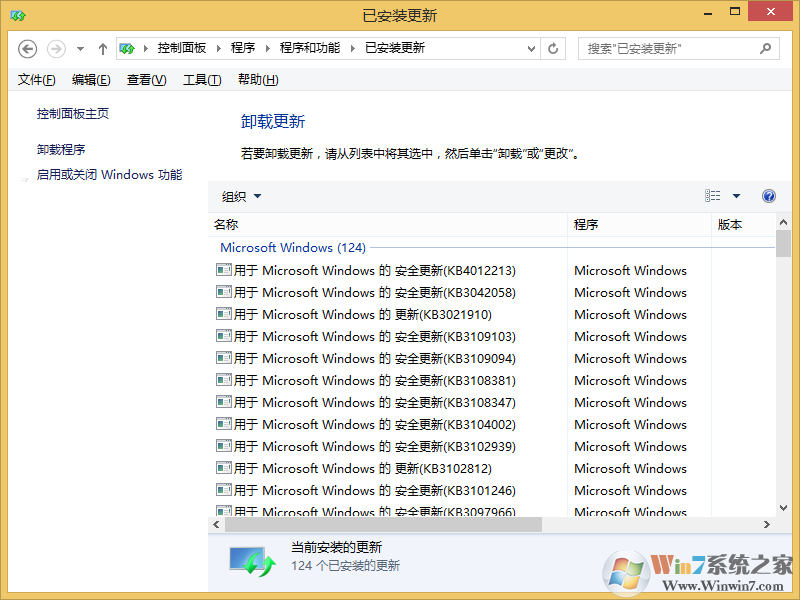Click the search magnifier in the search box
Image resolution: width=800 pixels, height=600 pixels.
765,48
